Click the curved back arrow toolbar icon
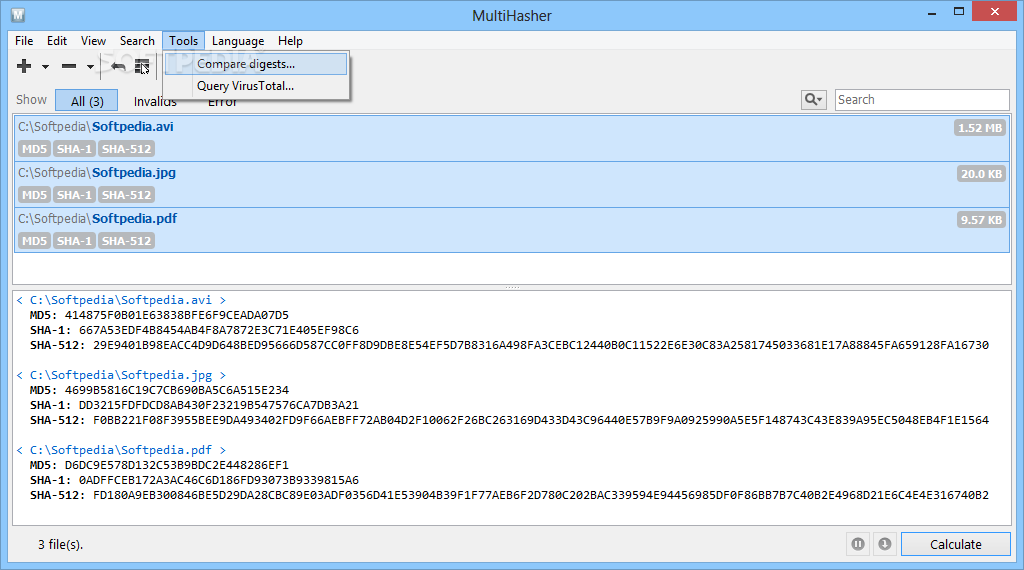 click(x=118, y=66)
